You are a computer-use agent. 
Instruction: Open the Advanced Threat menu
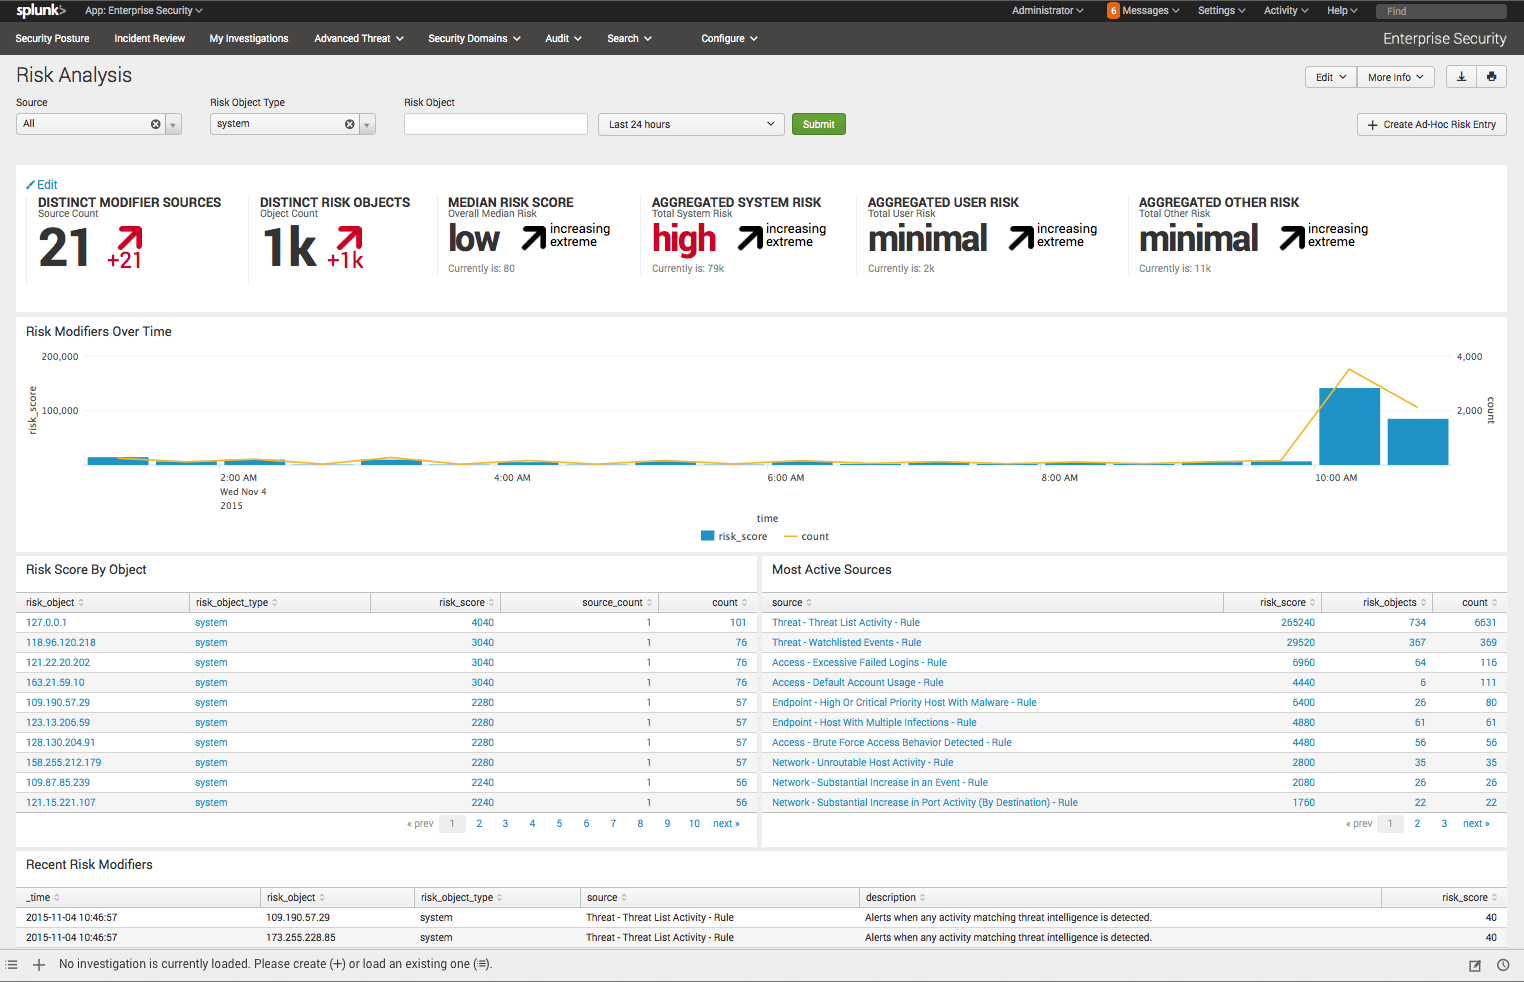[358, 39]
